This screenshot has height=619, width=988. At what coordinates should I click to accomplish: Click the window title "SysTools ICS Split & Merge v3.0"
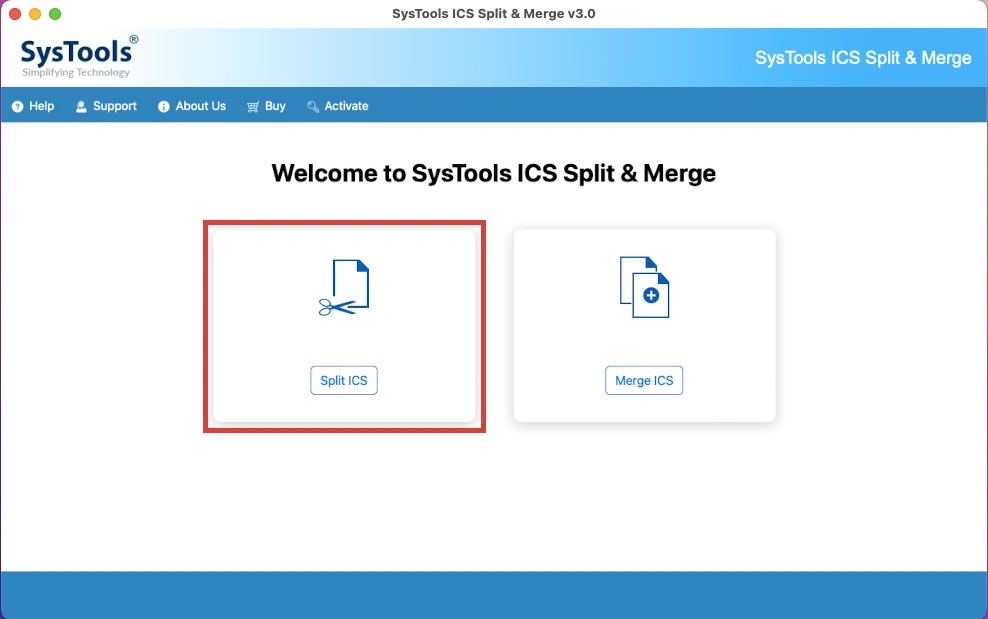coord(493,13)
